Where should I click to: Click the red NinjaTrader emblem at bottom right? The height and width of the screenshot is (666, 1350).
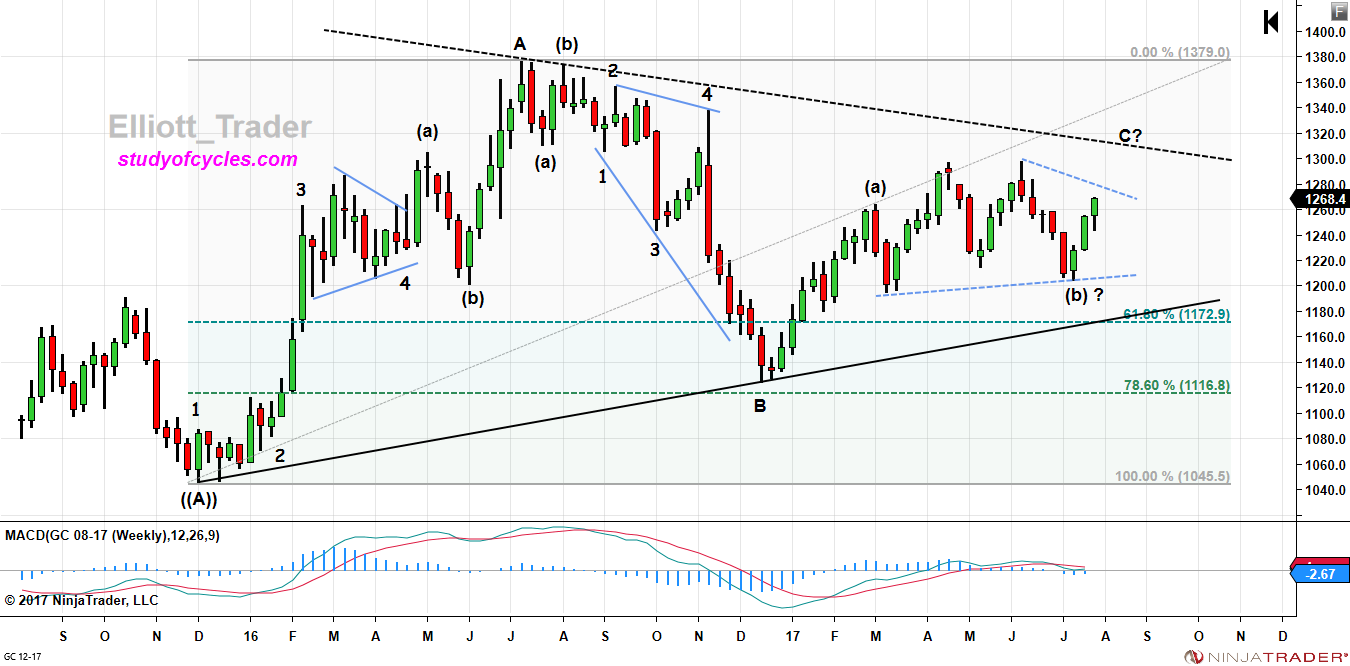pyautogui.click(x=1194, y=655)
